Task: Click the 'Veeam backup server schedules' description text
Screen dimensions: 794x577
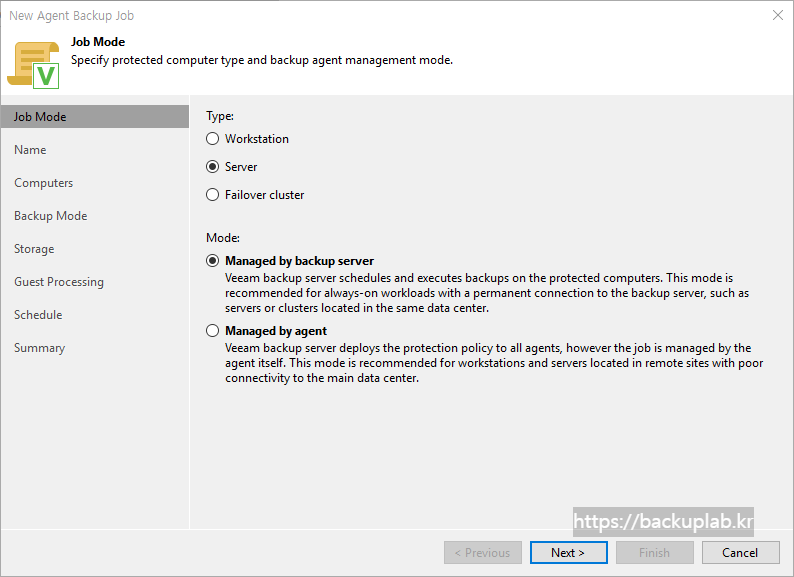Action: pyautogui.click(x=487, y=293)
